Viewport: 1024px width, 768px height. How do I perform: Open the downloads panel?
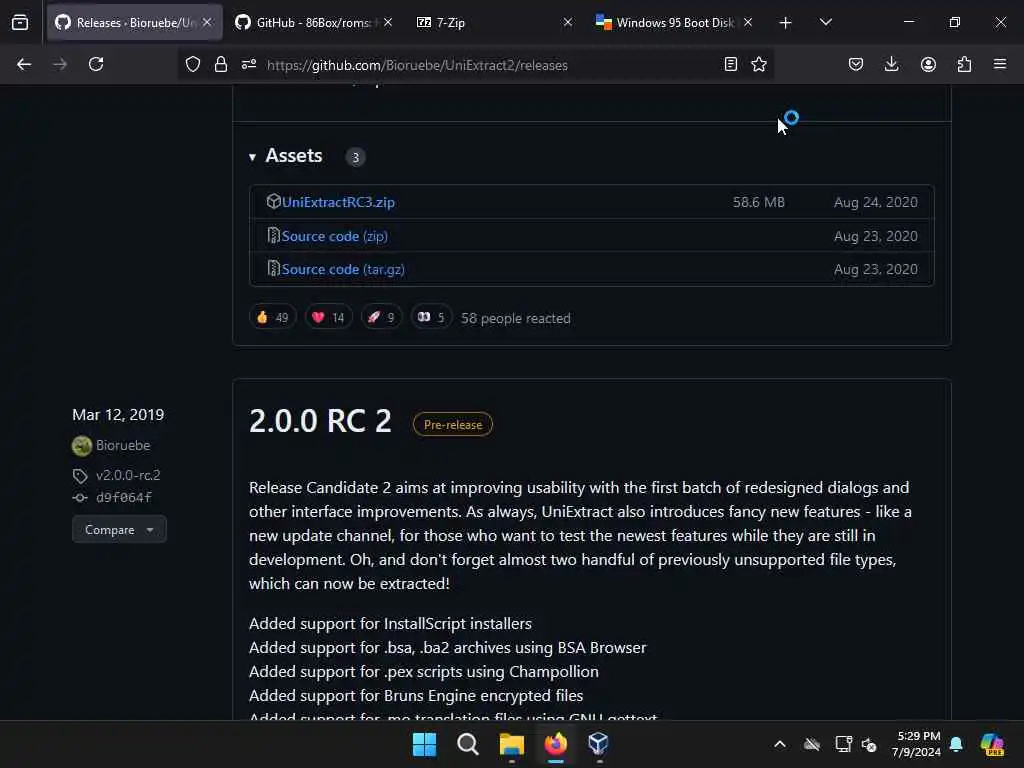891,64
